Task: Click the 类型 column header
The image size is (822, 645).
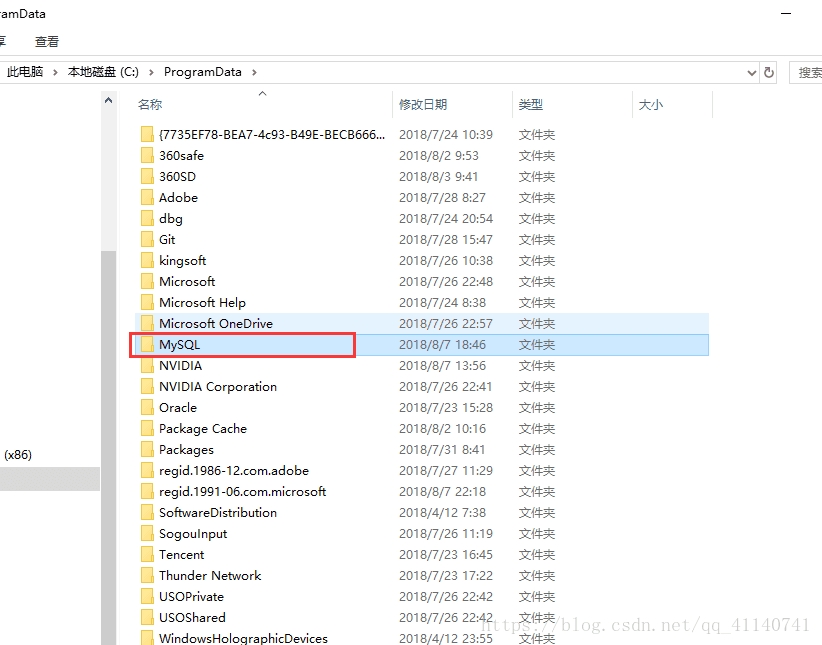Action: 531,105
